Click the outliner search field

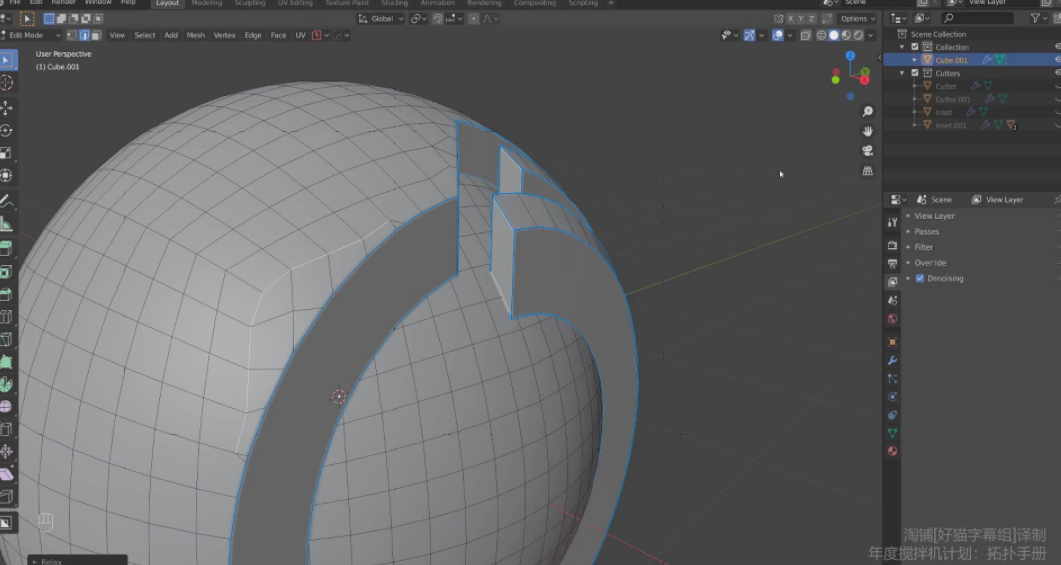[x=978, y=19]
